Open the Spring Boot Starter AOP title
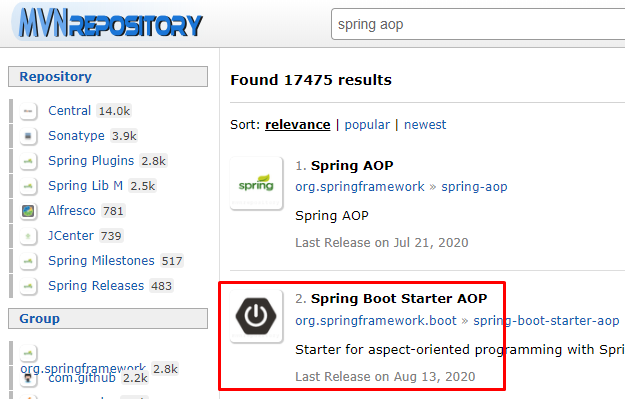This screenshot has height=399, width=625. click(x=399, y=299)
